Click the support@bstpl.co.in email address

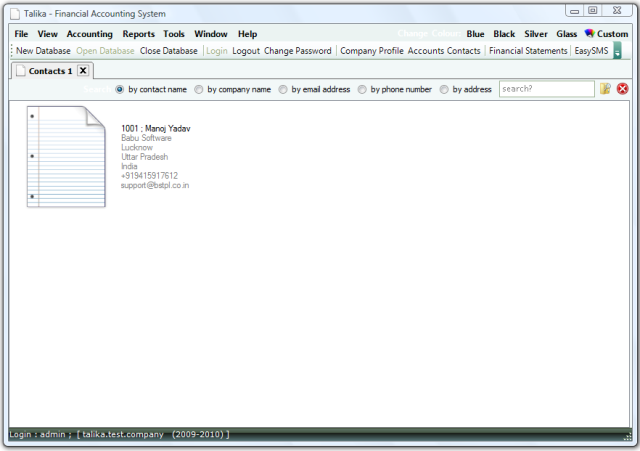pos(155,185)
